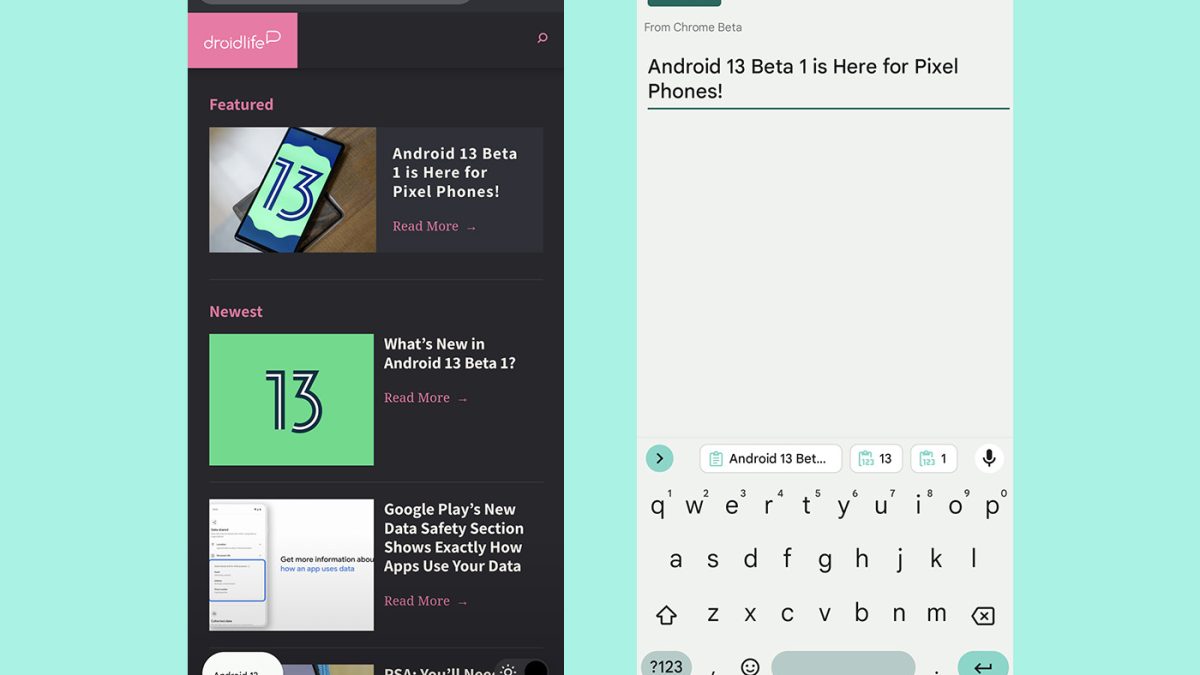Expand the keyboard suggestion strip arrow
Viewport: 1200px width, 675px height.
coord(659,458)
